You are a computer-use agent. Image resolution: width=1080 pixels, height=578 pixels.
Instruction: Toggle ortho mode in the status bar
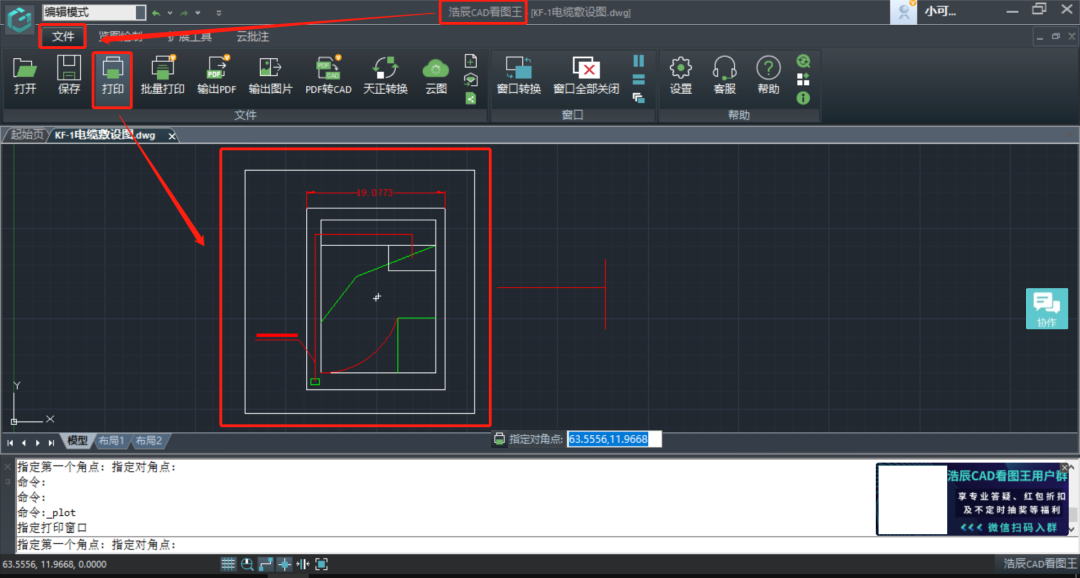click(x=266, y=565)
